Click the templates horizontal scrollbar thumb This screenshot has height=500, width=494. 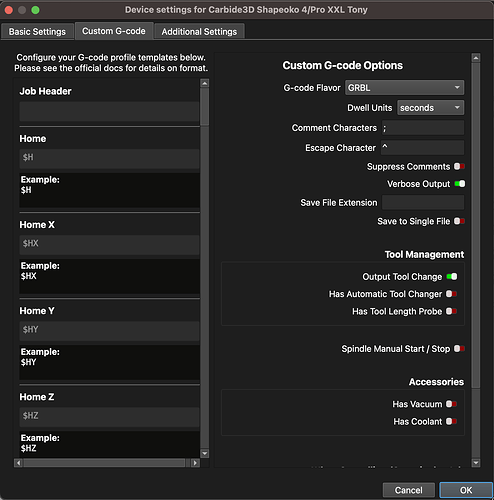point(104,463)
